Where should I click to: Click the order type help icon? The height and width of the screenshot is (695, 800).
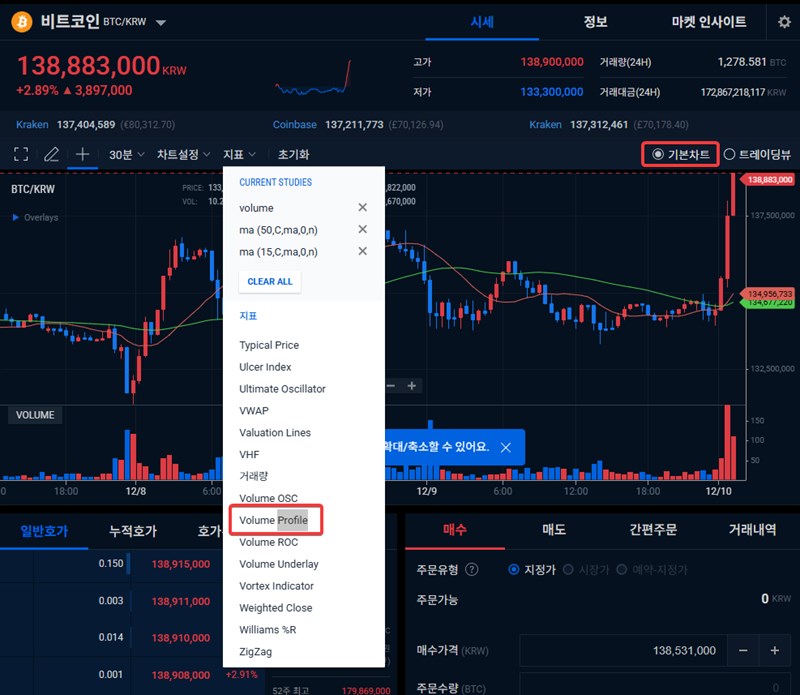472,569
